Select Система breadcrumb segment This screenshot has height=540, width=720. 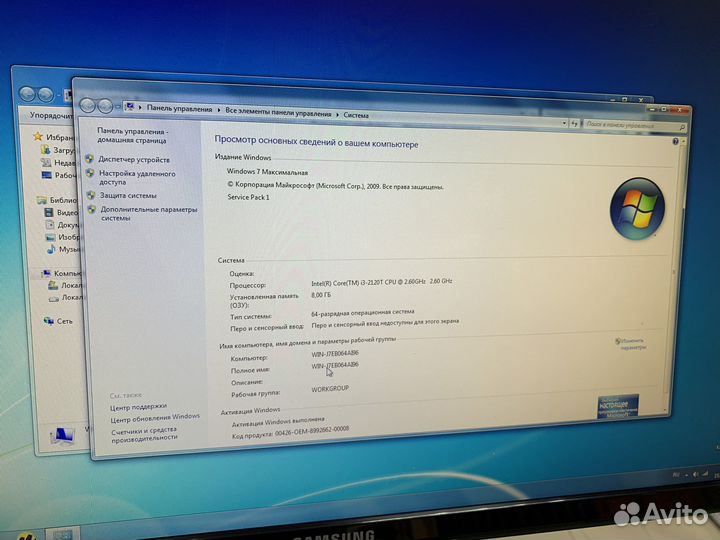356,115
